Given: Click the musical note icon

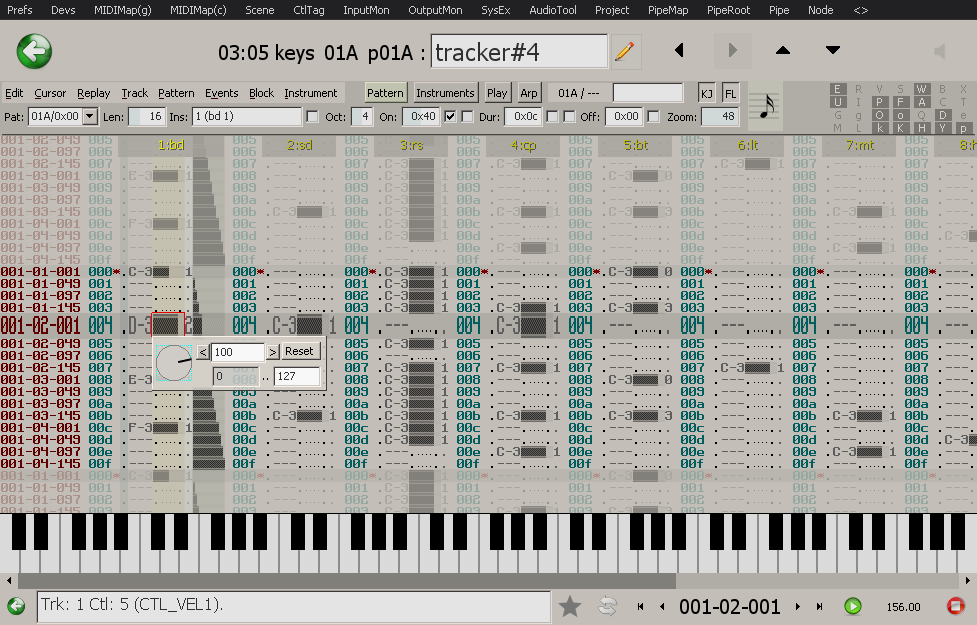Looking at the screenshot, I should pos(766,105).
